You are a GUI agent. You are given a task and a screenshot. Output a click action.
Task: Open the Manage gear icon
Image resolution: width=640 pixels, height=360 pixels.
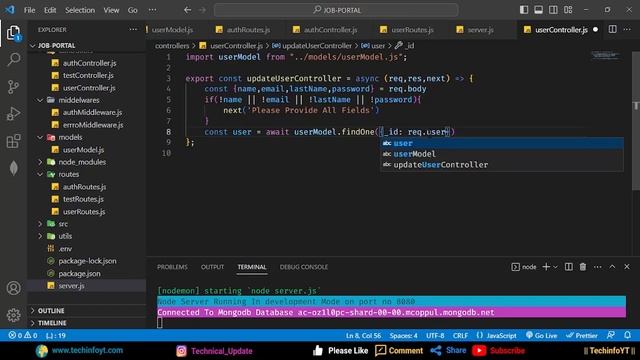pos(13,315)
